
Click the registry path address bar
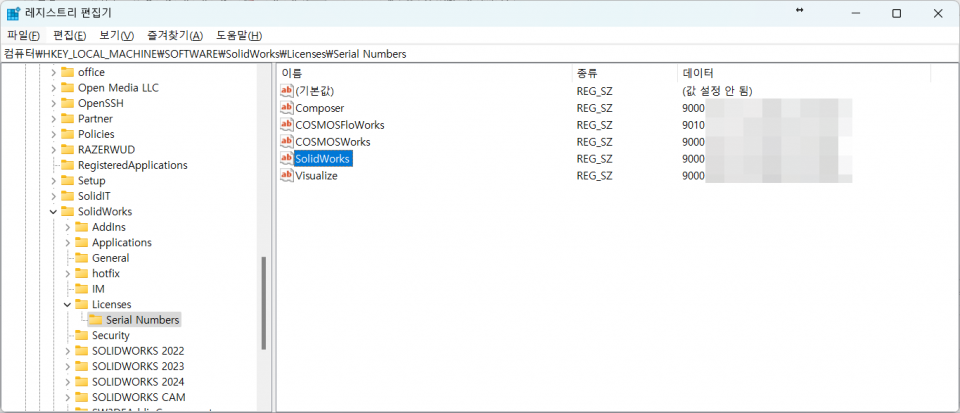(480, 54)
